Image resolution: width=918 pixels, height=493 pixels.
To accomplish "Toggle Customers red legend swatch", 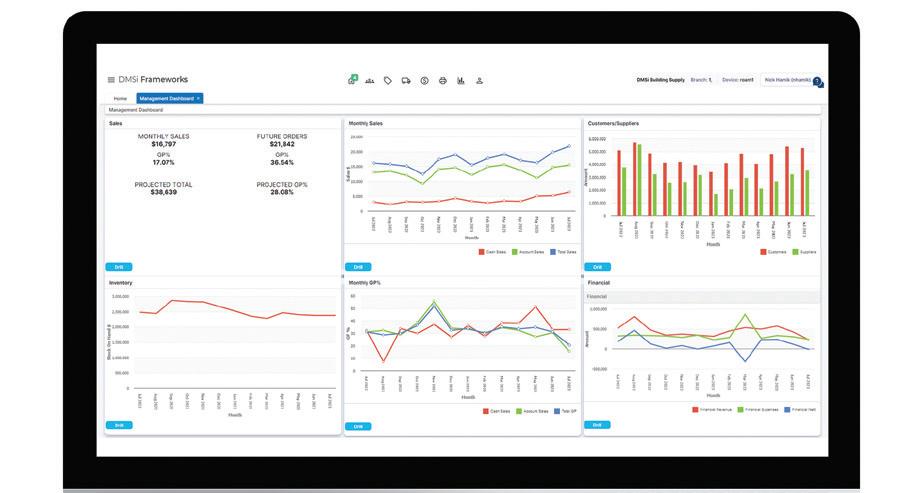I will (x=763, y=252).
